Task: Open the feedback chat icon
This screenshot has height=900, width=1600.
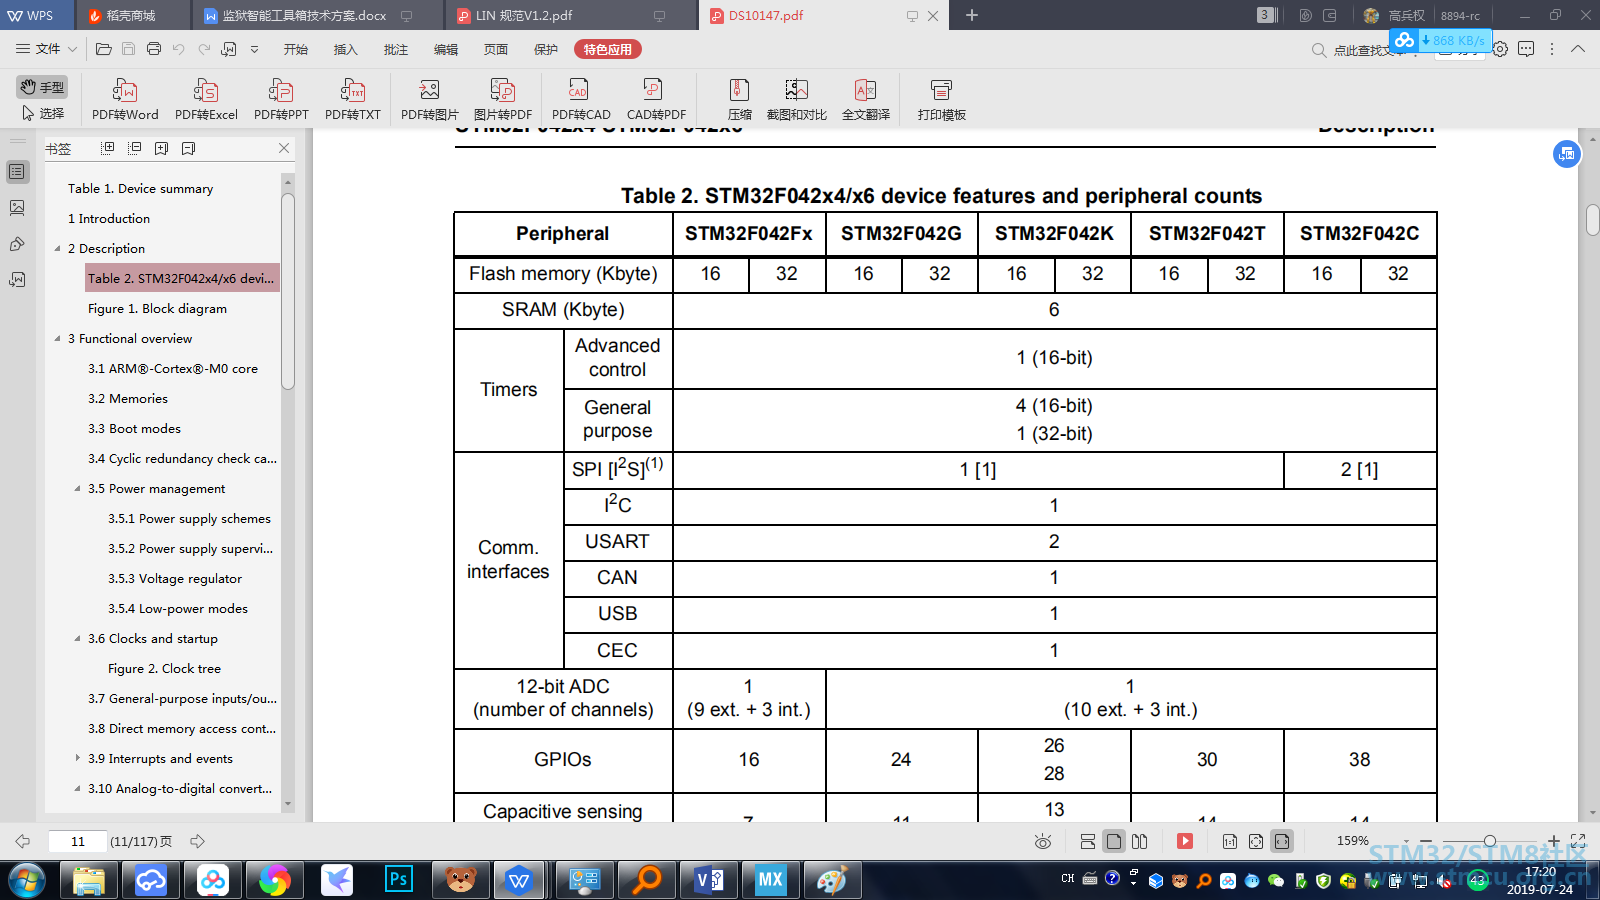Action: click(x=1526, y=49)
